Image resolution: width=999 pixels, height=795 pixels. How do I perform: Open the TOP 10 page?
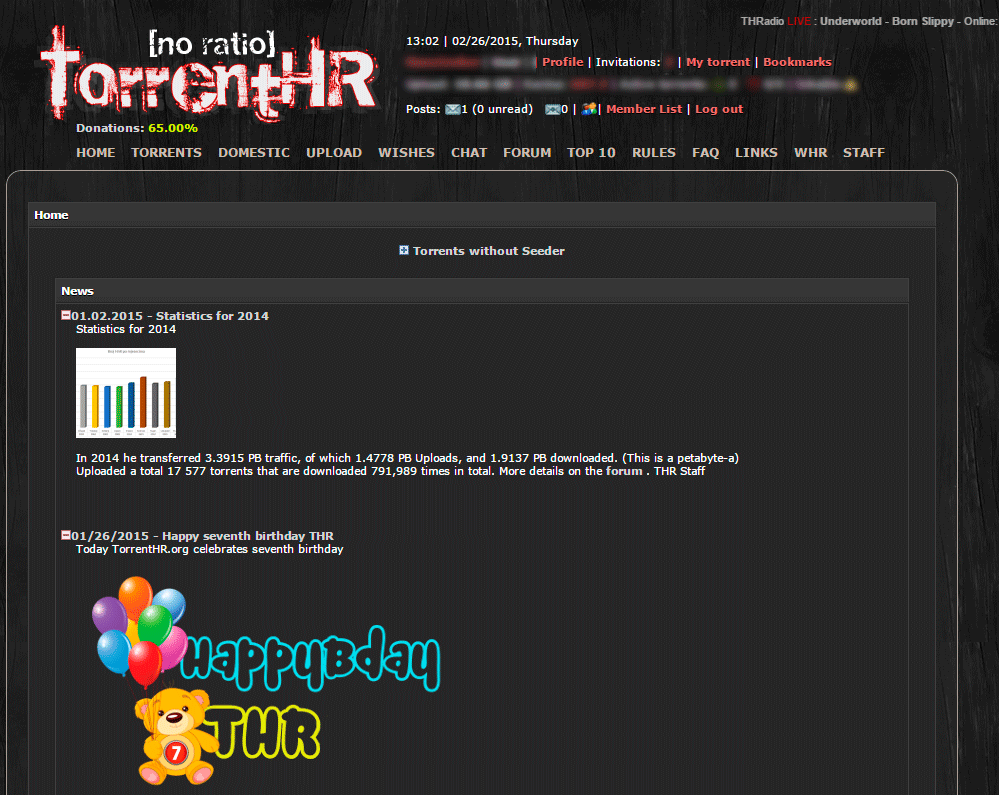[x=591, y=153]
